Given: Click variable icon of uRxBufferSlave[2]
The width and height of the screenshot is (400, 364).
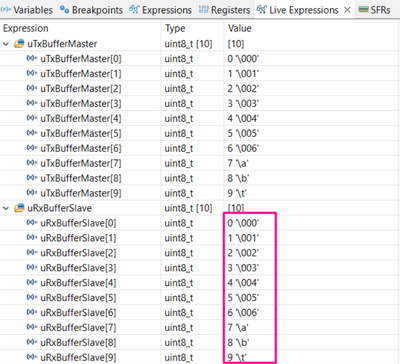Looking at the screenshot, I should [31, 253].
